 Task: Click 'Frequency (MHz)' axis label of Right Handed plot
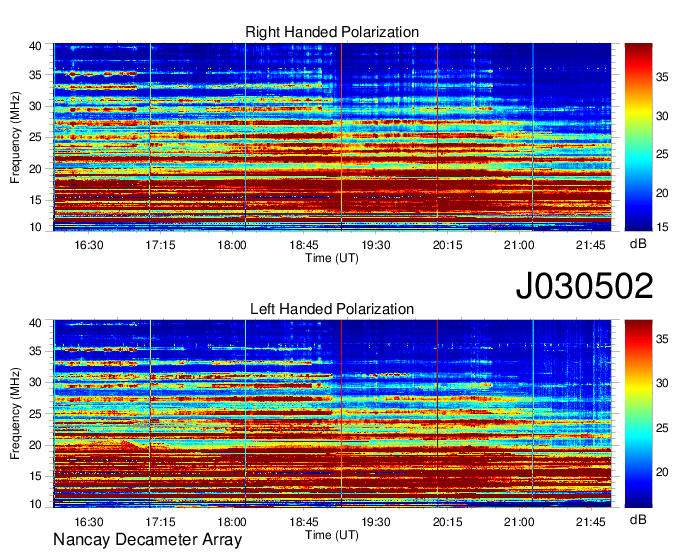point(16,137)
